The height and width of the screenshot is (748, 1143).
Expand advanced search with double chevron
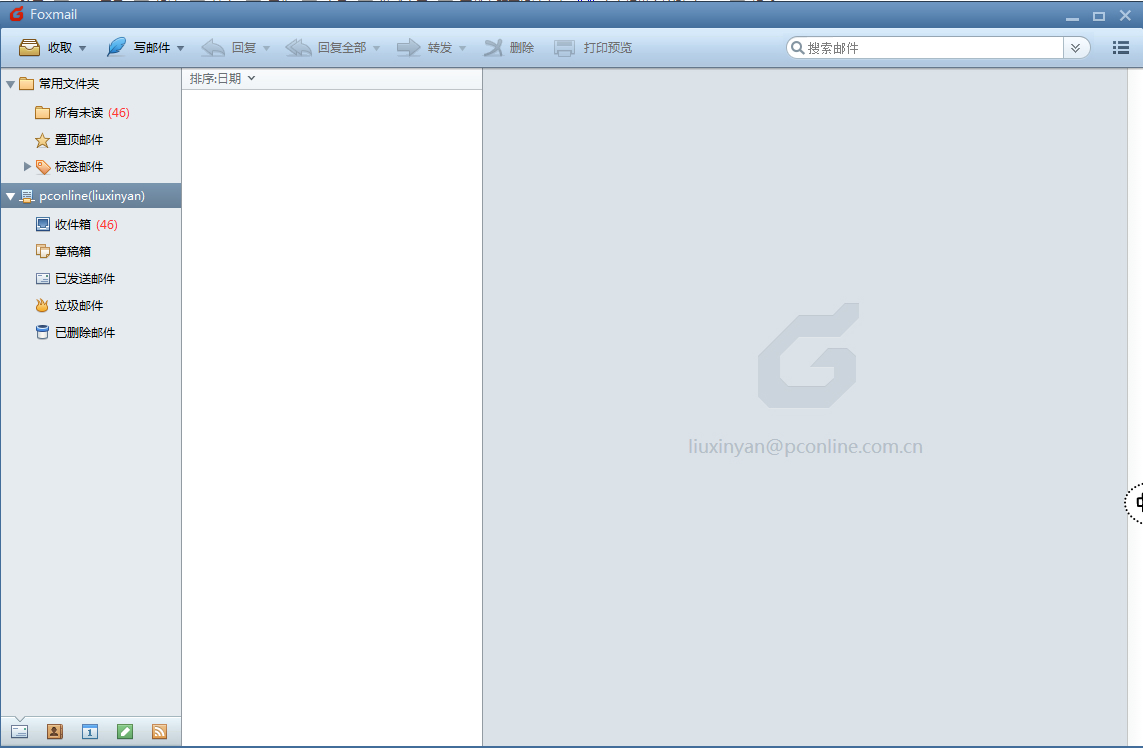1077,47
